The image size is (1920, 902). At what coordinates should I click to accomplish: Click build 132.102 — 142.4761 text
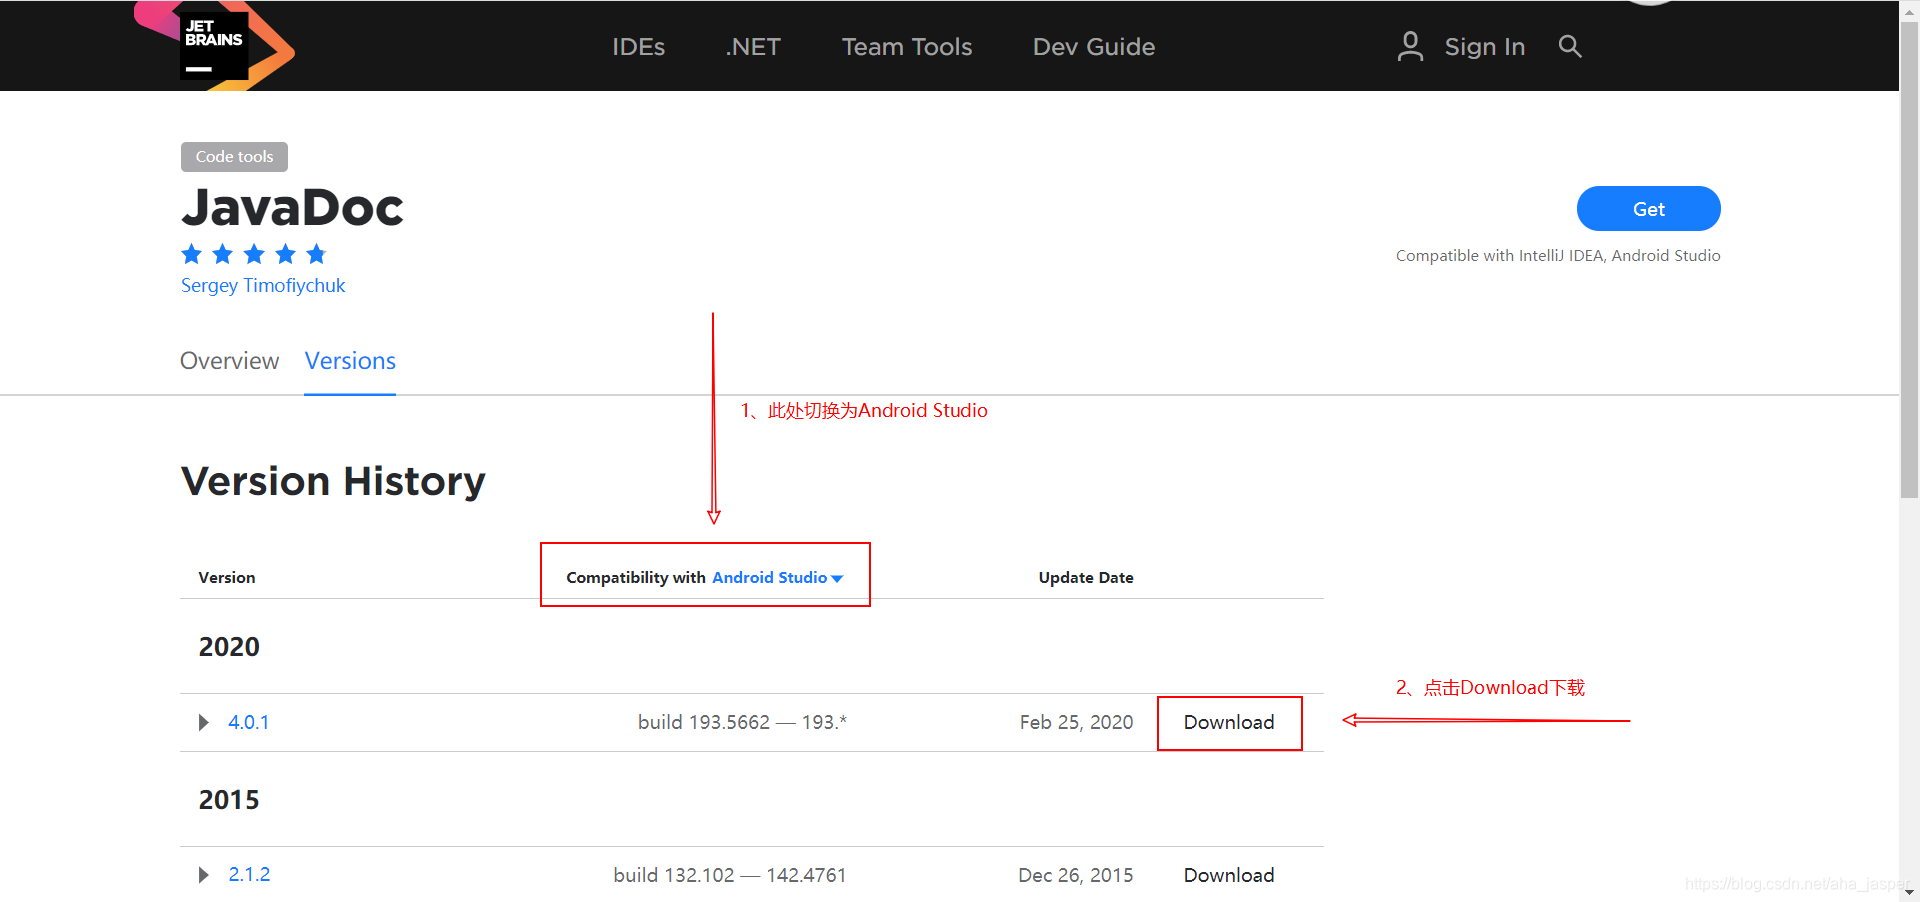coord(730,875)
